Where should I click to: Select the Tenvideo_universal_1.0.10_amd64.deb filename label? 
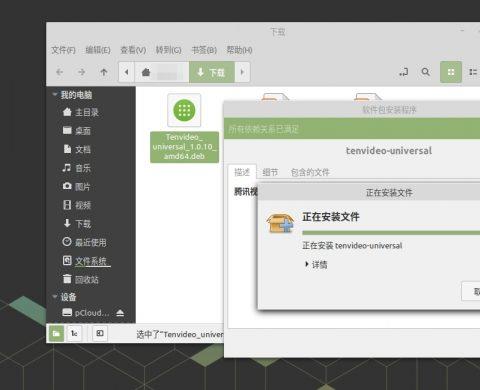click(184, 147)
